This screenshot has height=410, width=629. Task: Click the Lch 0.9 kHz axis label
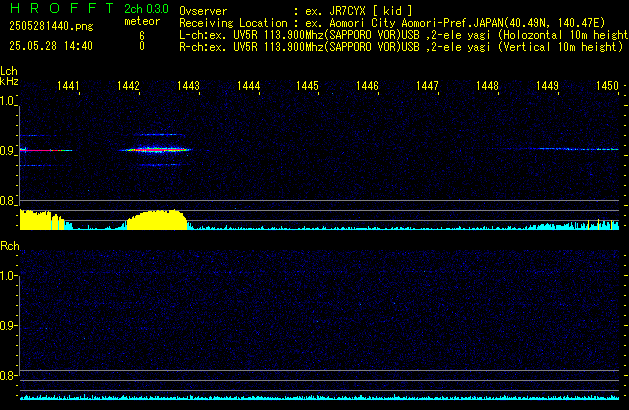[x=7, y=151]
